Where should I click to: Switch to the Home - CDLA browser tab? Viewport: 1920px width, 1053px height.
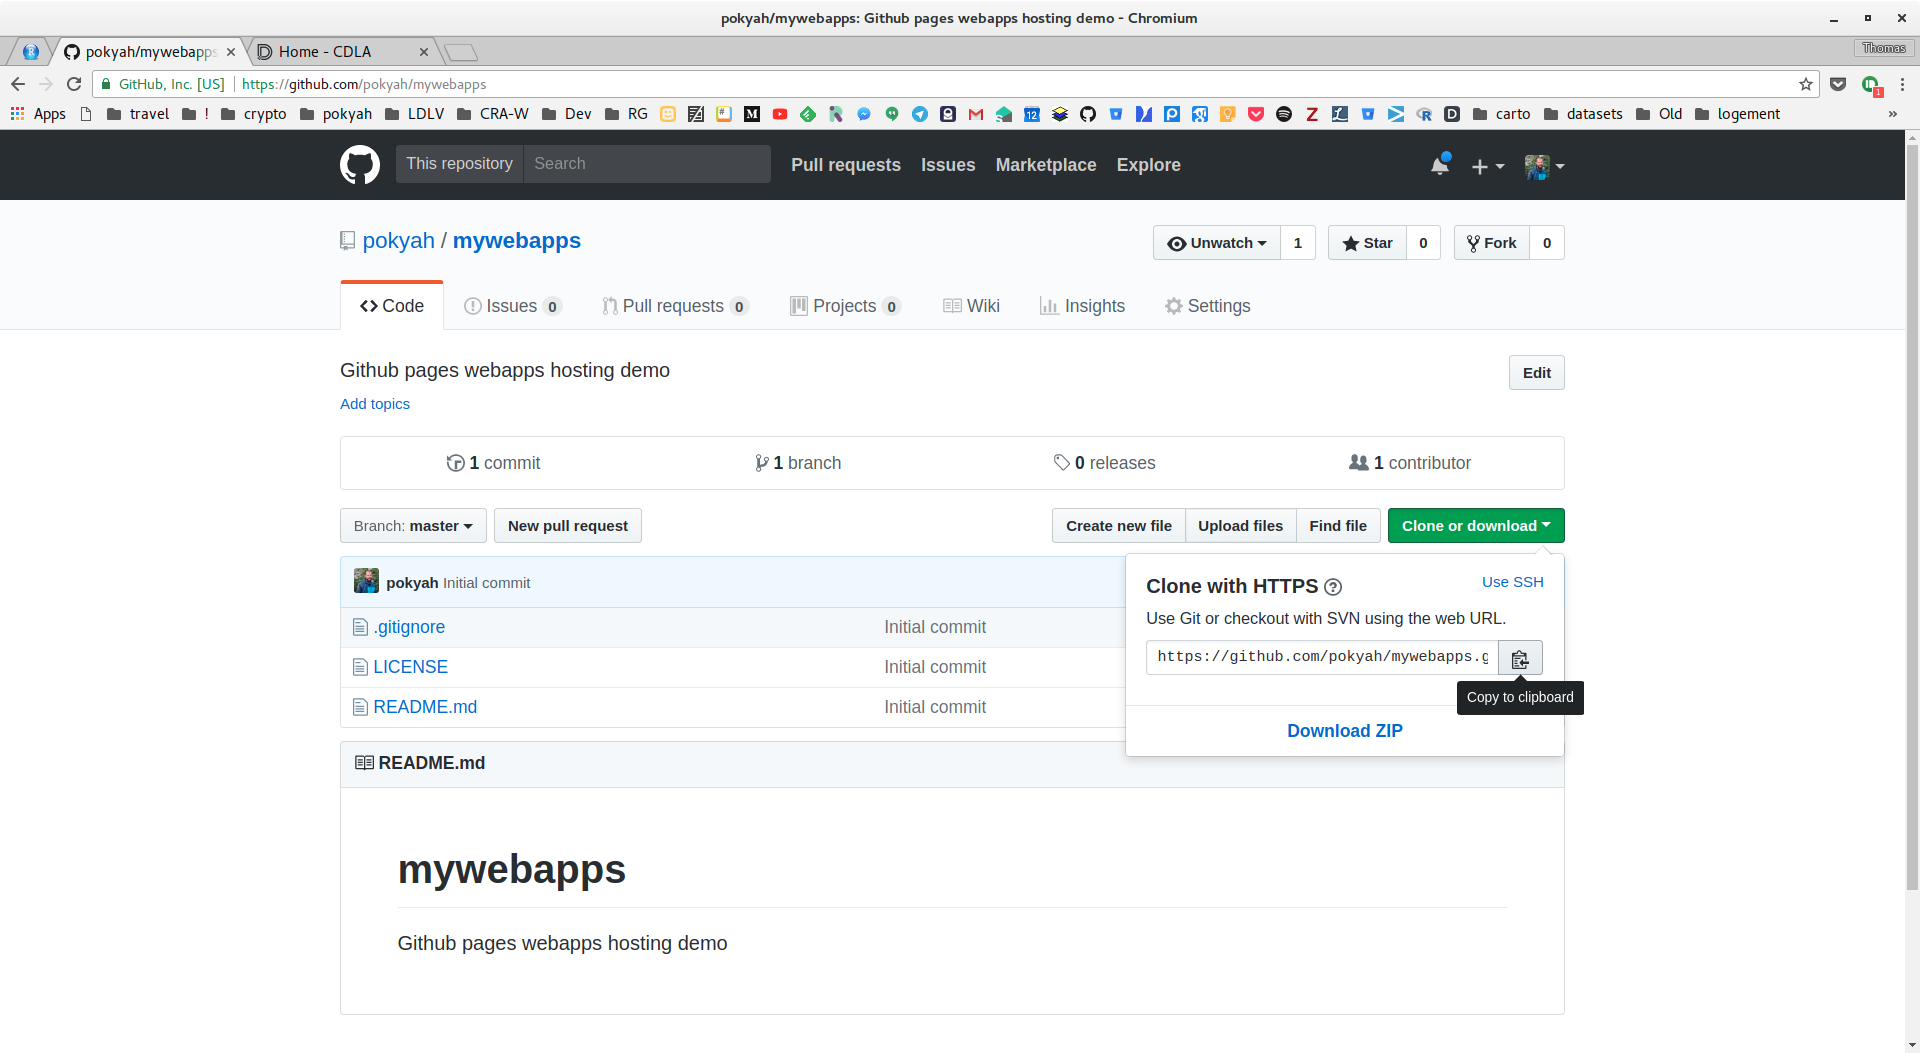[x=341, y=52]
